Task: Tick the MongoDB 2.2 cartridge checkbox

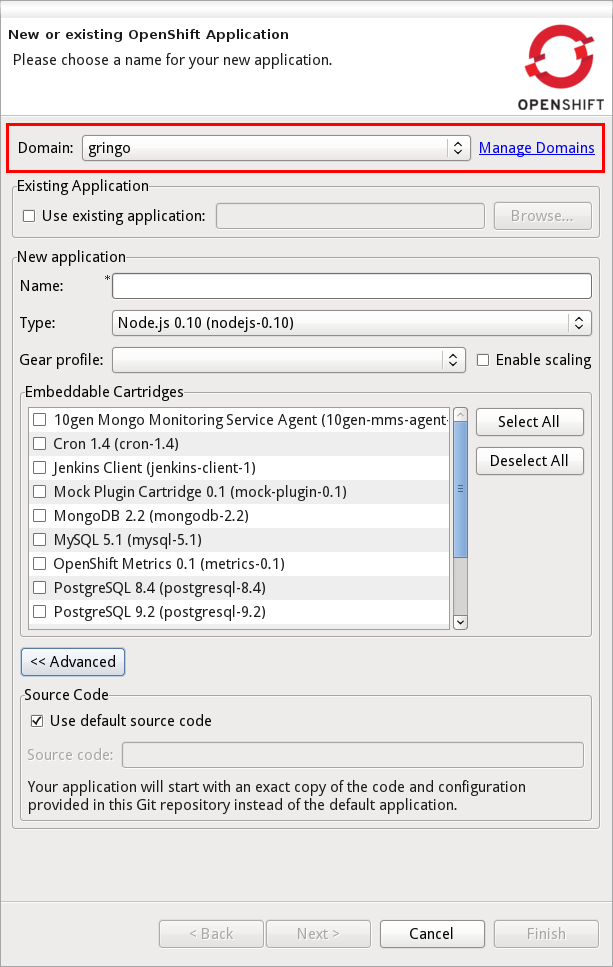Action: coord(40,516)
